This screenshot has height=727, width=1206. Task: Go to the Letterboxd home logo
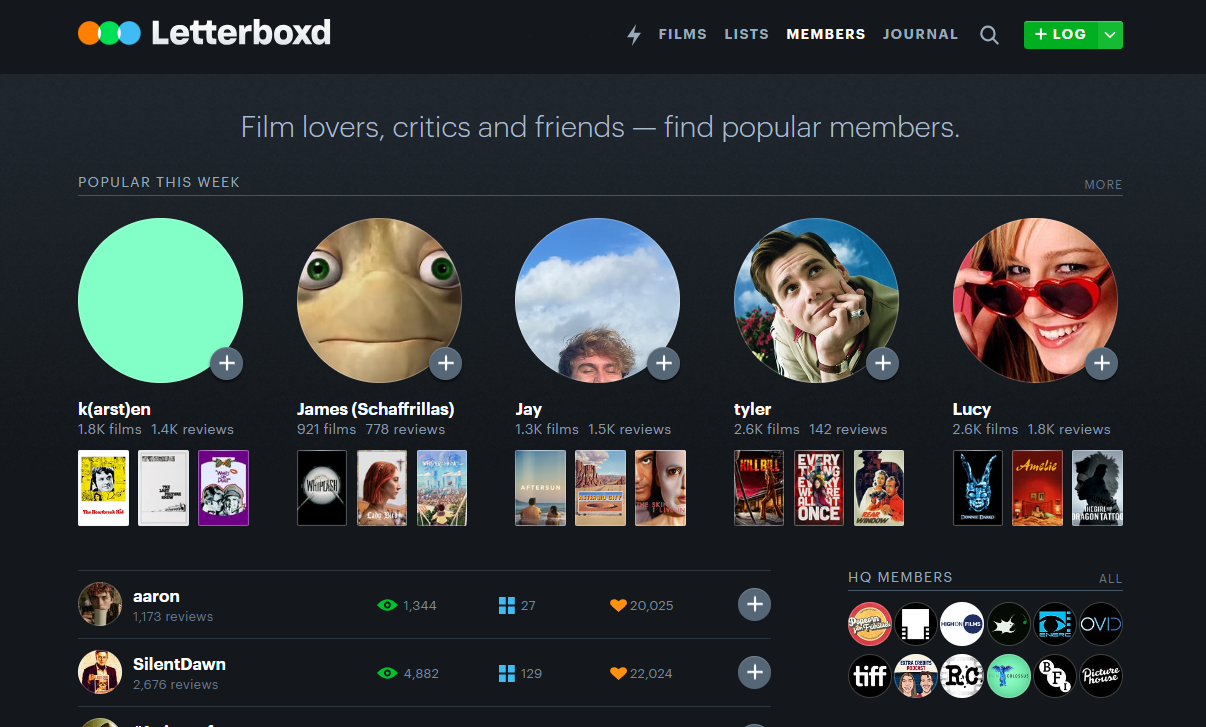[x=205, y=33]
